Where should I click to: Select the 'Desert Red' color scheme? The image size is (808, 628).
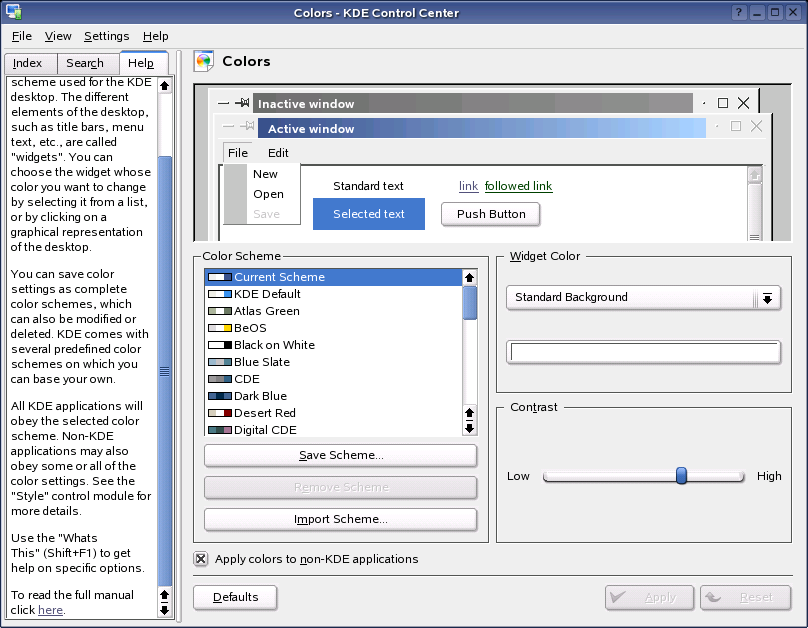[333, 413]
